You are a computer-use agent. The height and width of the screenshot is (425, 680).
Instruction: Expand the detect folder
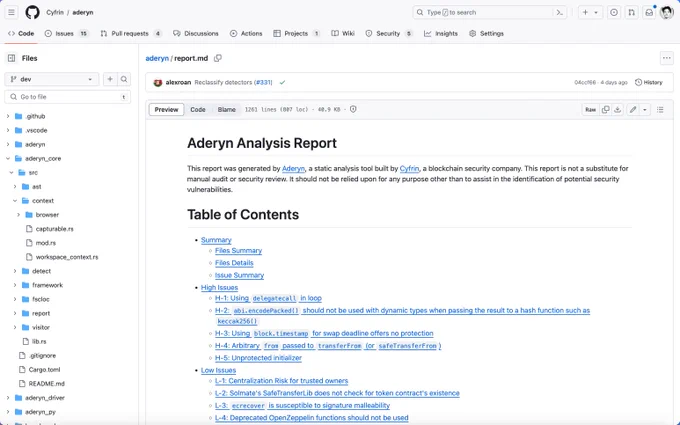point(15,271)
